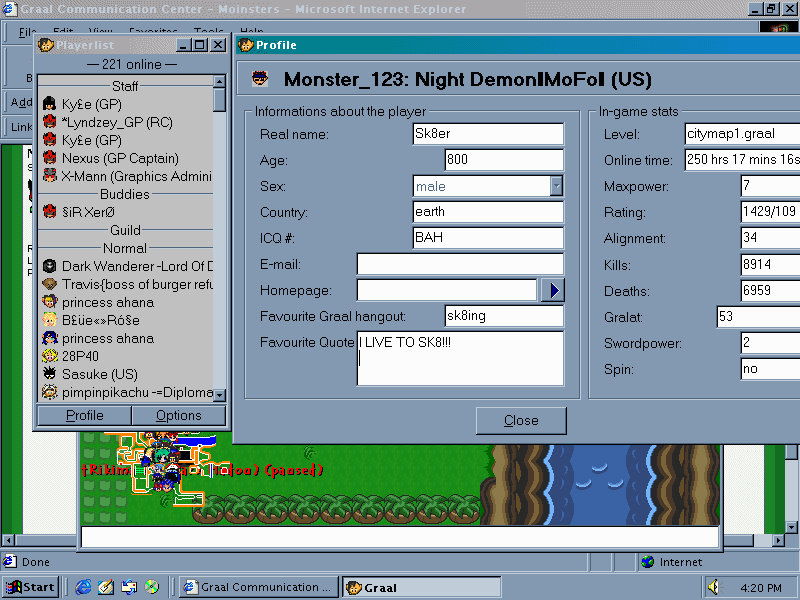Open the Tools menu in Internet Explorer
The height and width of the screenshot is (600, 800).
(209, 32)
